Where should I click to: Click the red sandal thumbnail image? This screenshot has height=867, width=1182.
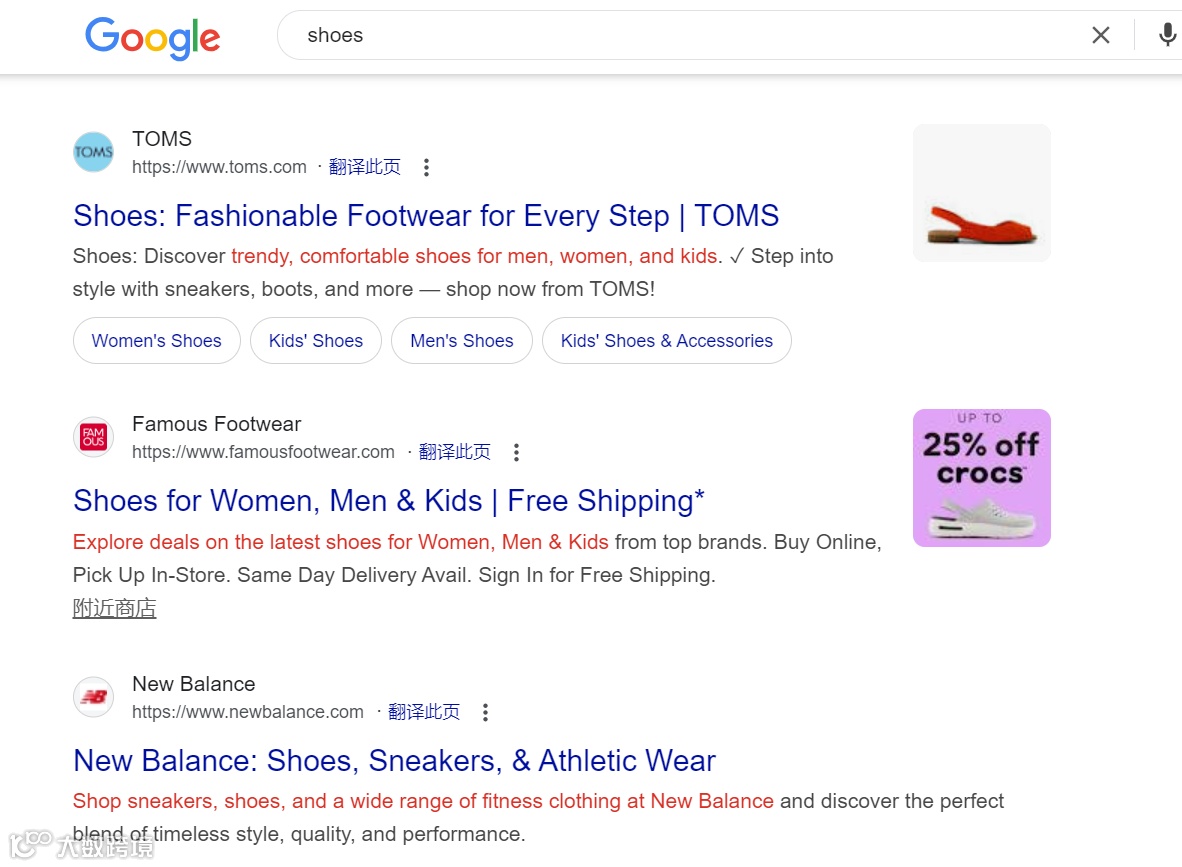(981, 193)
